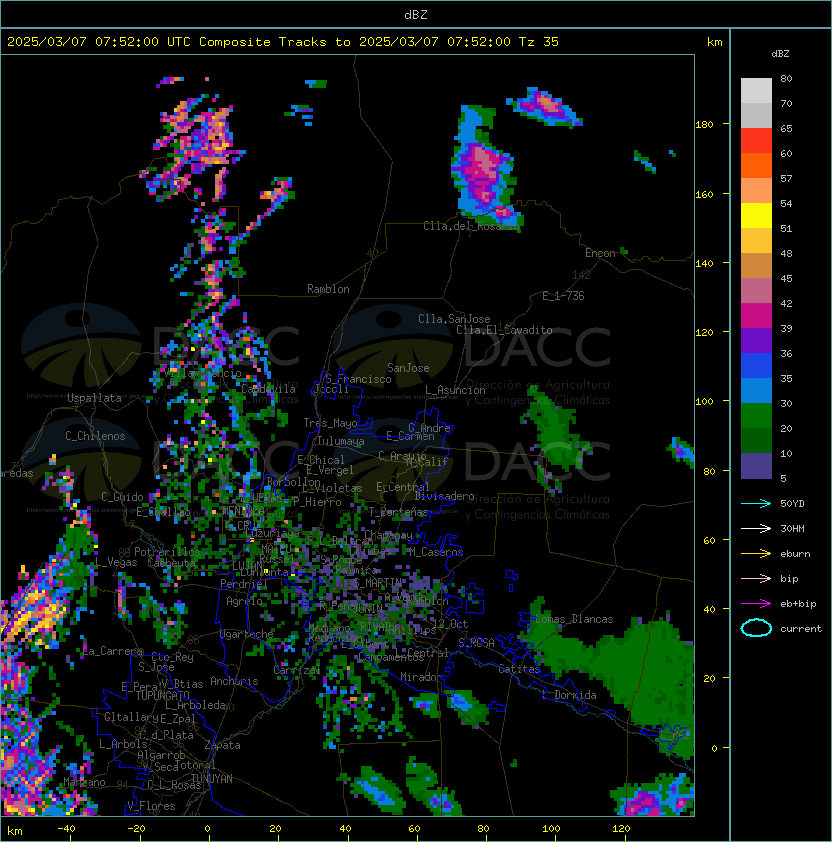Click the red 65 dBZ color swatch

click(756, 141)
